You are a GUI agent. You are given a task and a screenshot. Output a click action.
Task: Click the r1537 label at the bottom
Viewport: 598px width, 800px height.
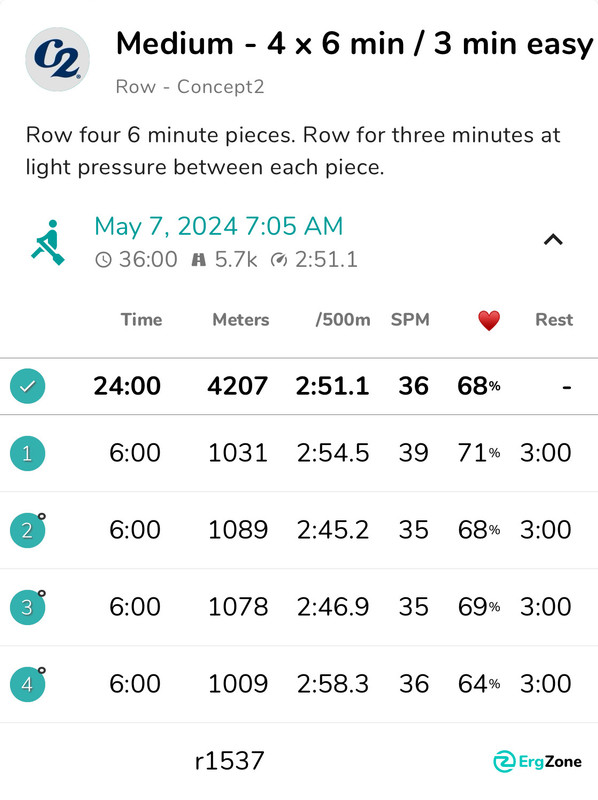pos(230,761)
